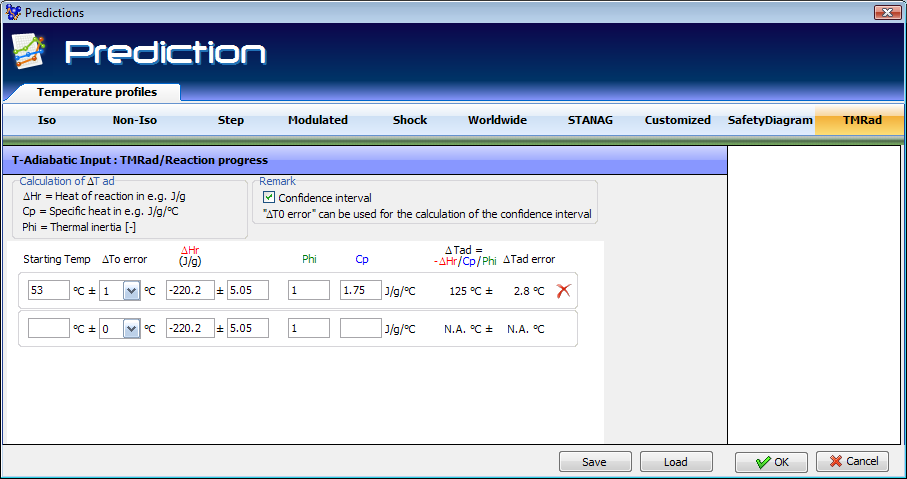The height and width of the screenshot is (479, 907).
Task: Select the TMRad tab
Action: pos(862,120)
